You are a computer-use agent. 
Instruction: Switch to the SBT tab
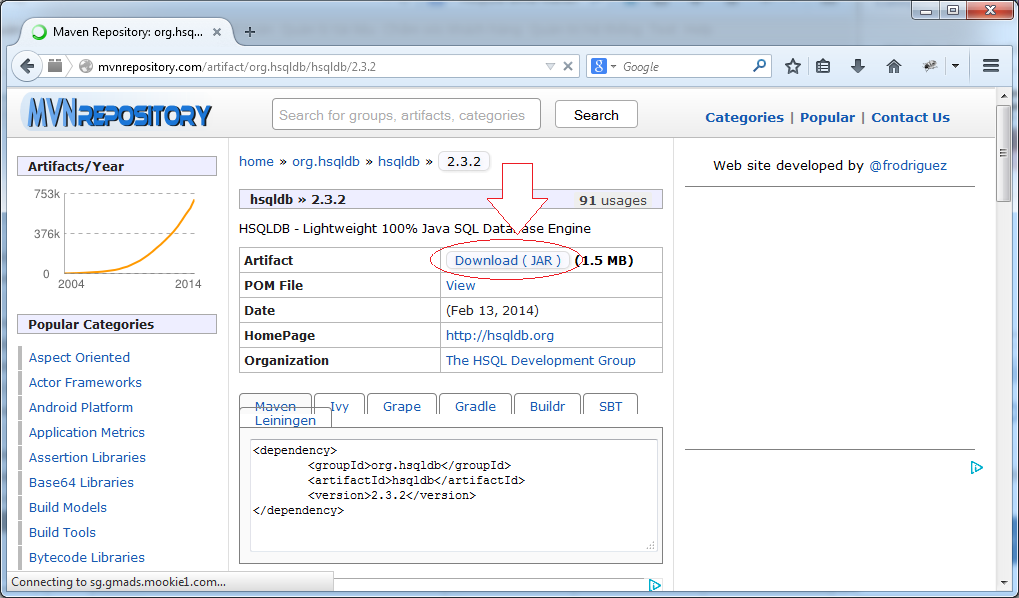(610, 404)
